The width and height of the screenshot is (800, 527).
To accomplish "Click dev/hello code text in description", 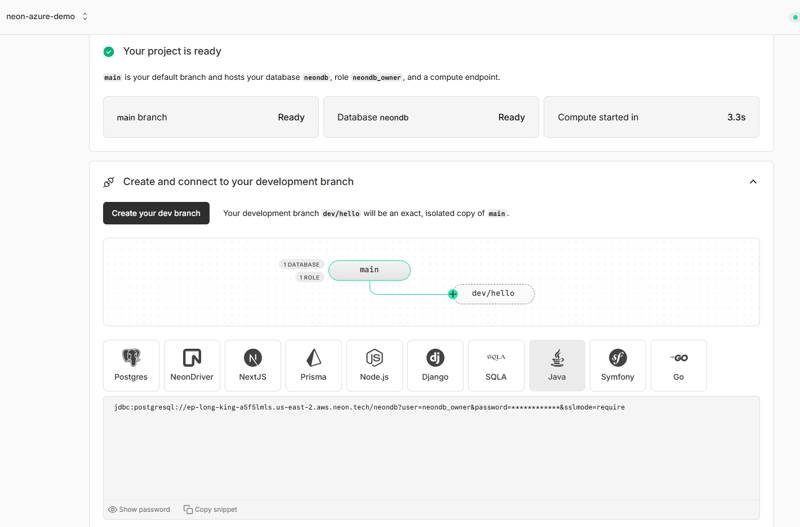I will coord(341,214).
